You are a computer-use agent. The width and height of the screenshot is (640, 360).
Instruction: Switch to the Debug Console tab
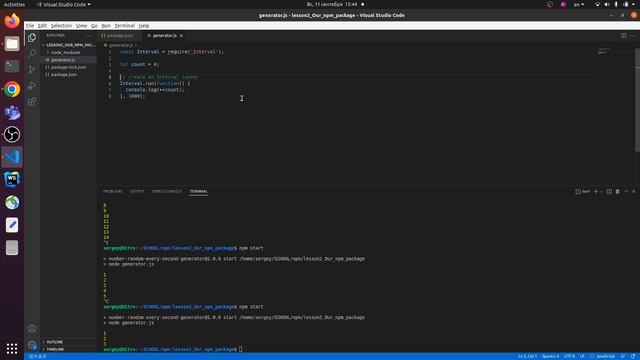(x=167, y=191)
